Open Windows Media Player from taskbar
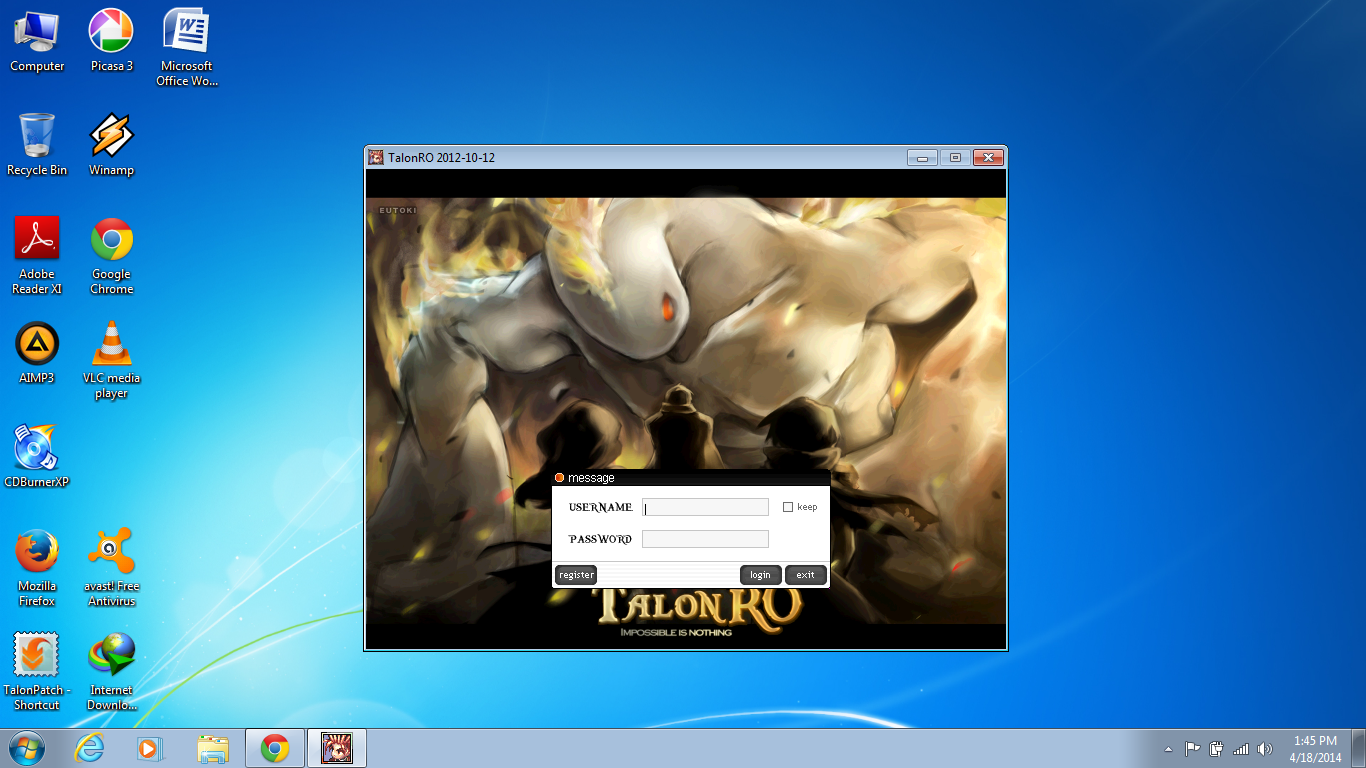The width and height of the screenshot is (1366, 768). (150, 748)
